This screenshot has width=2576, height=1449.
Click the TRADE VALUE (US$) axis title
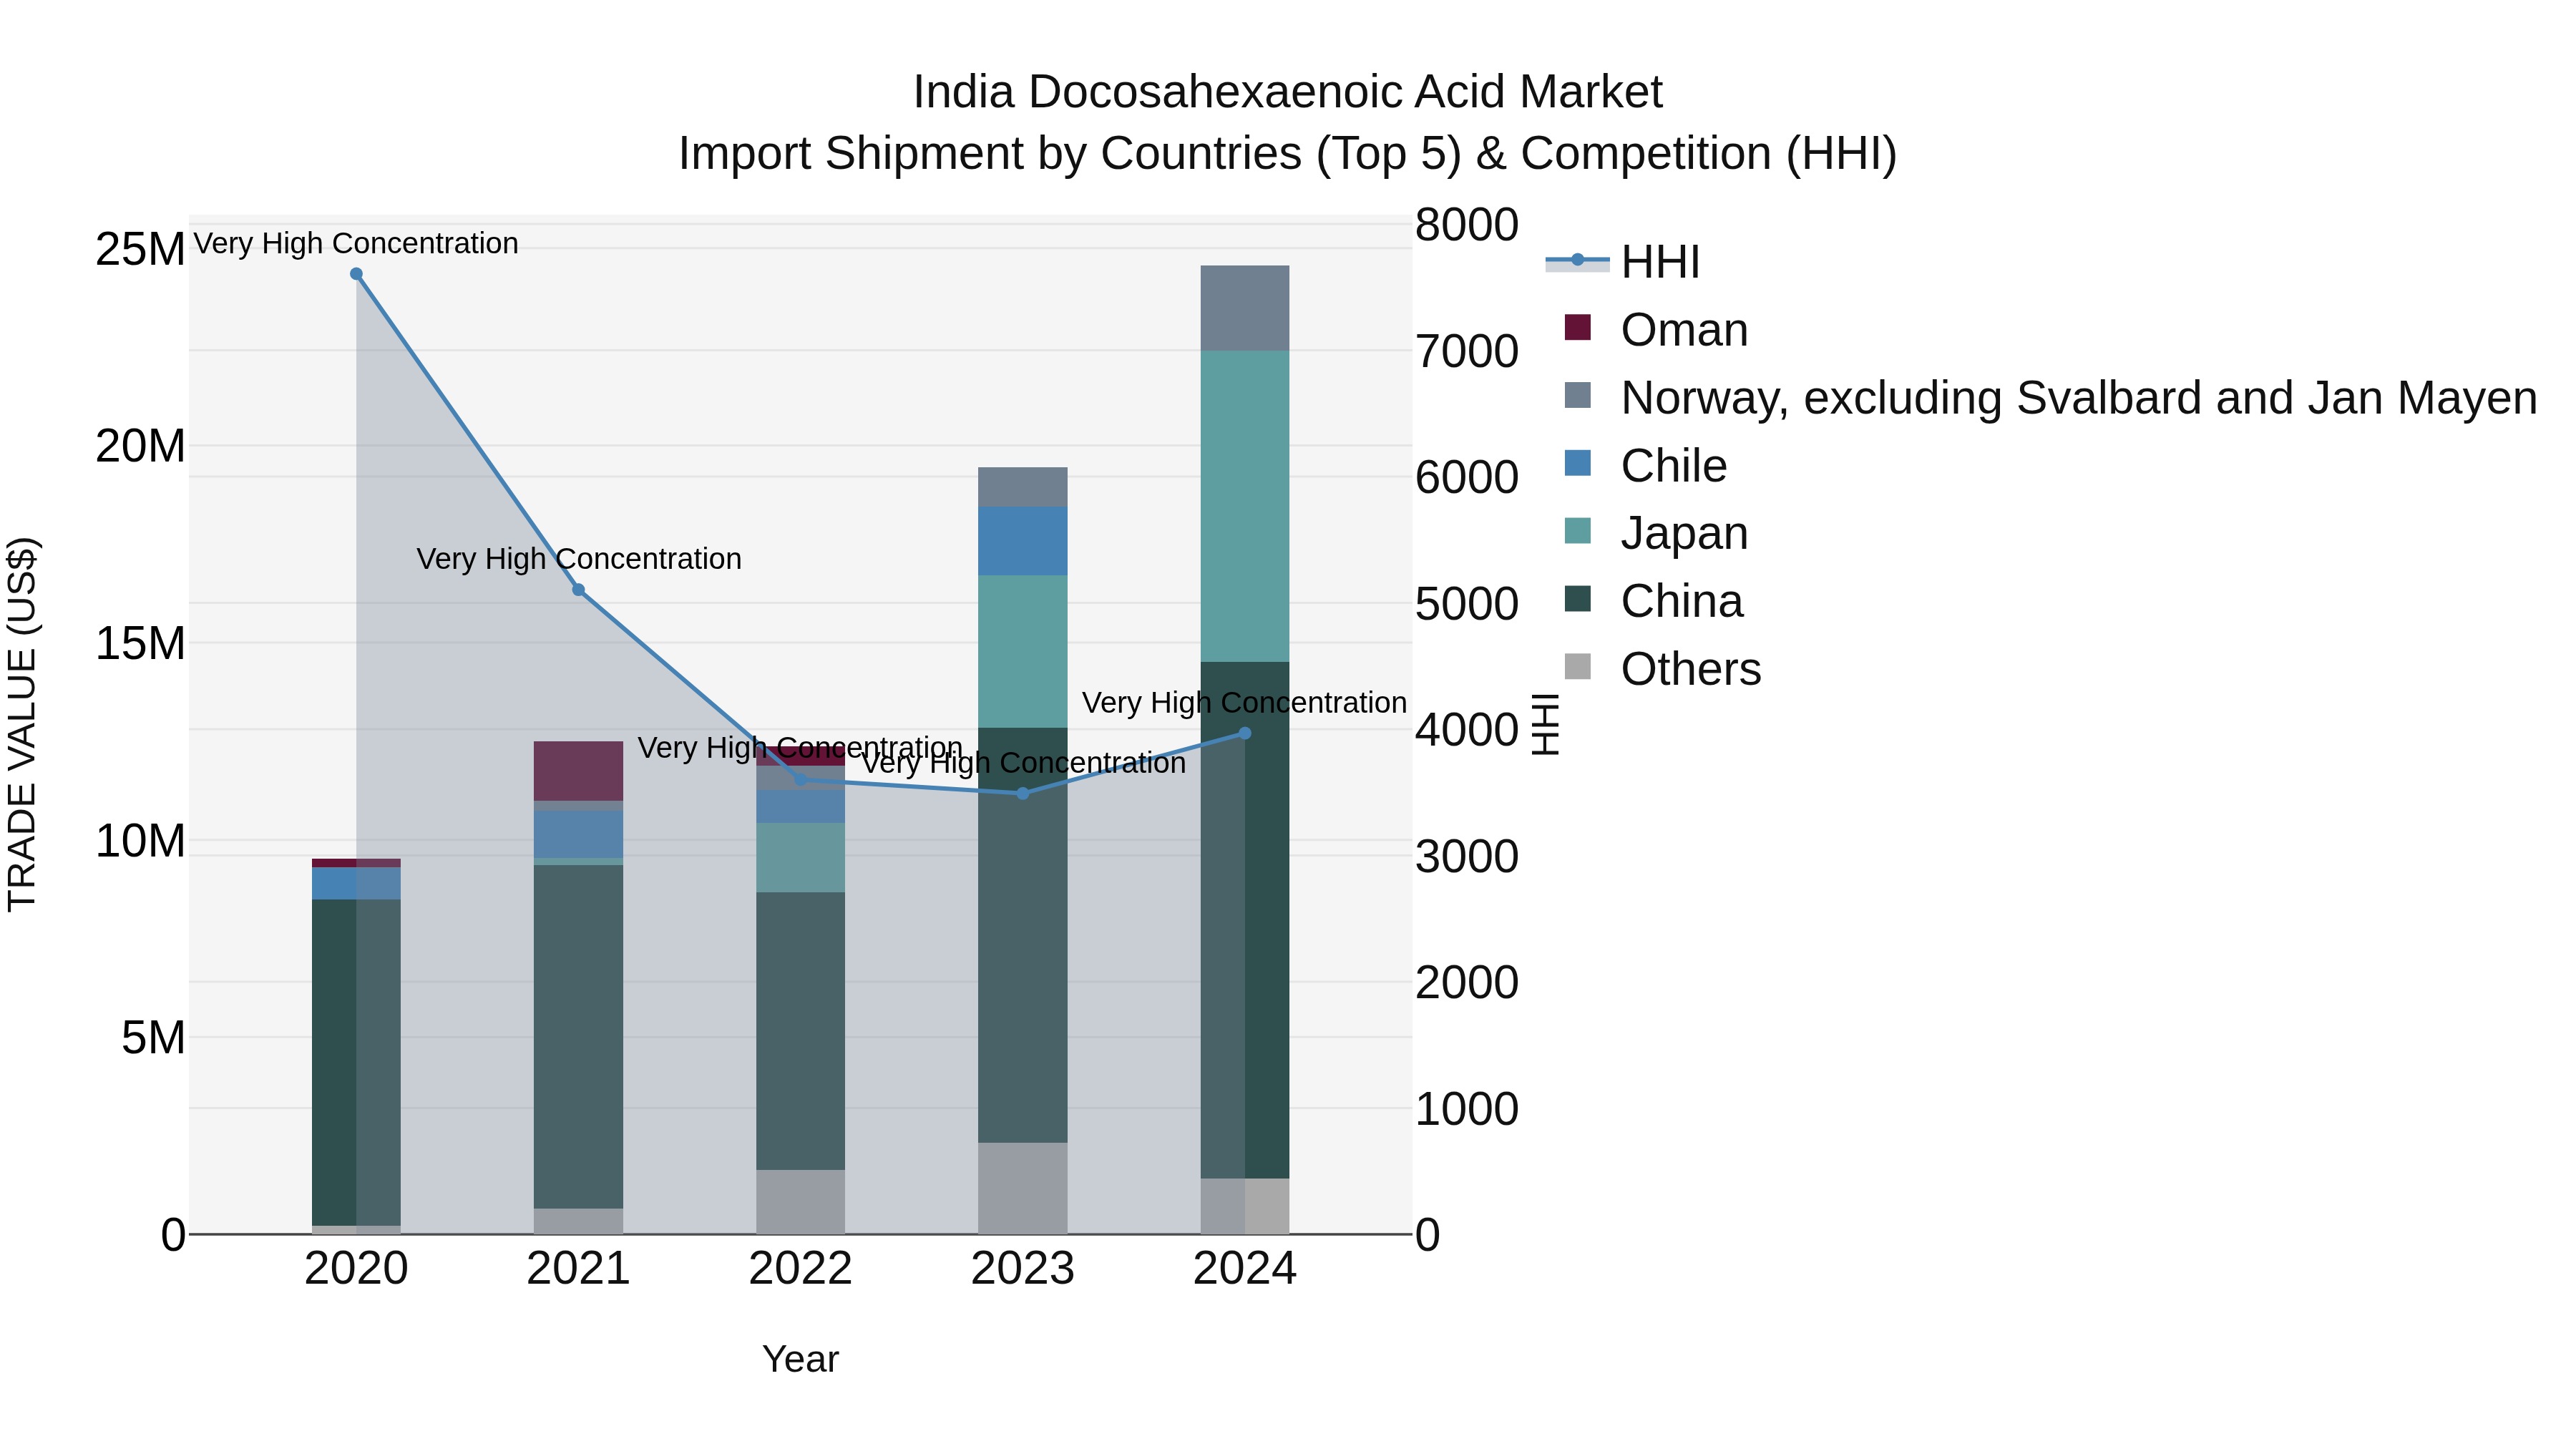point(22,724)
